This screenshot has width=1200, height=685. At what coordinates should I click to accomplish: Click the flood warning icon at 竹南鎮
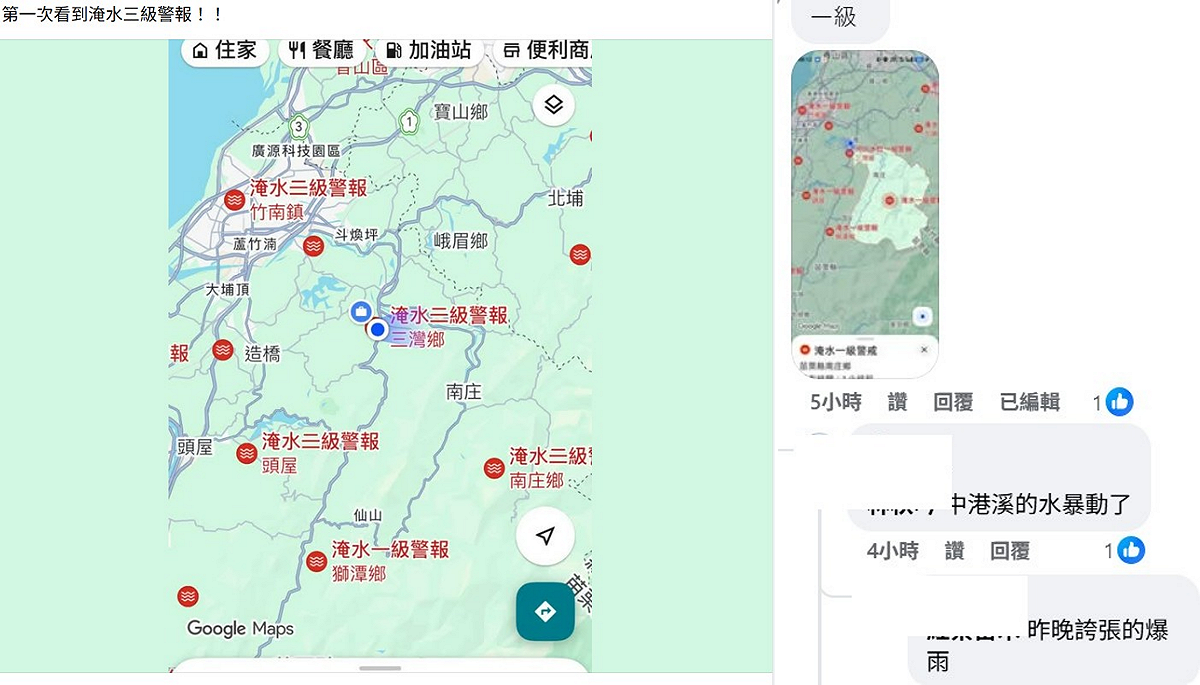[x=235, y=199]
